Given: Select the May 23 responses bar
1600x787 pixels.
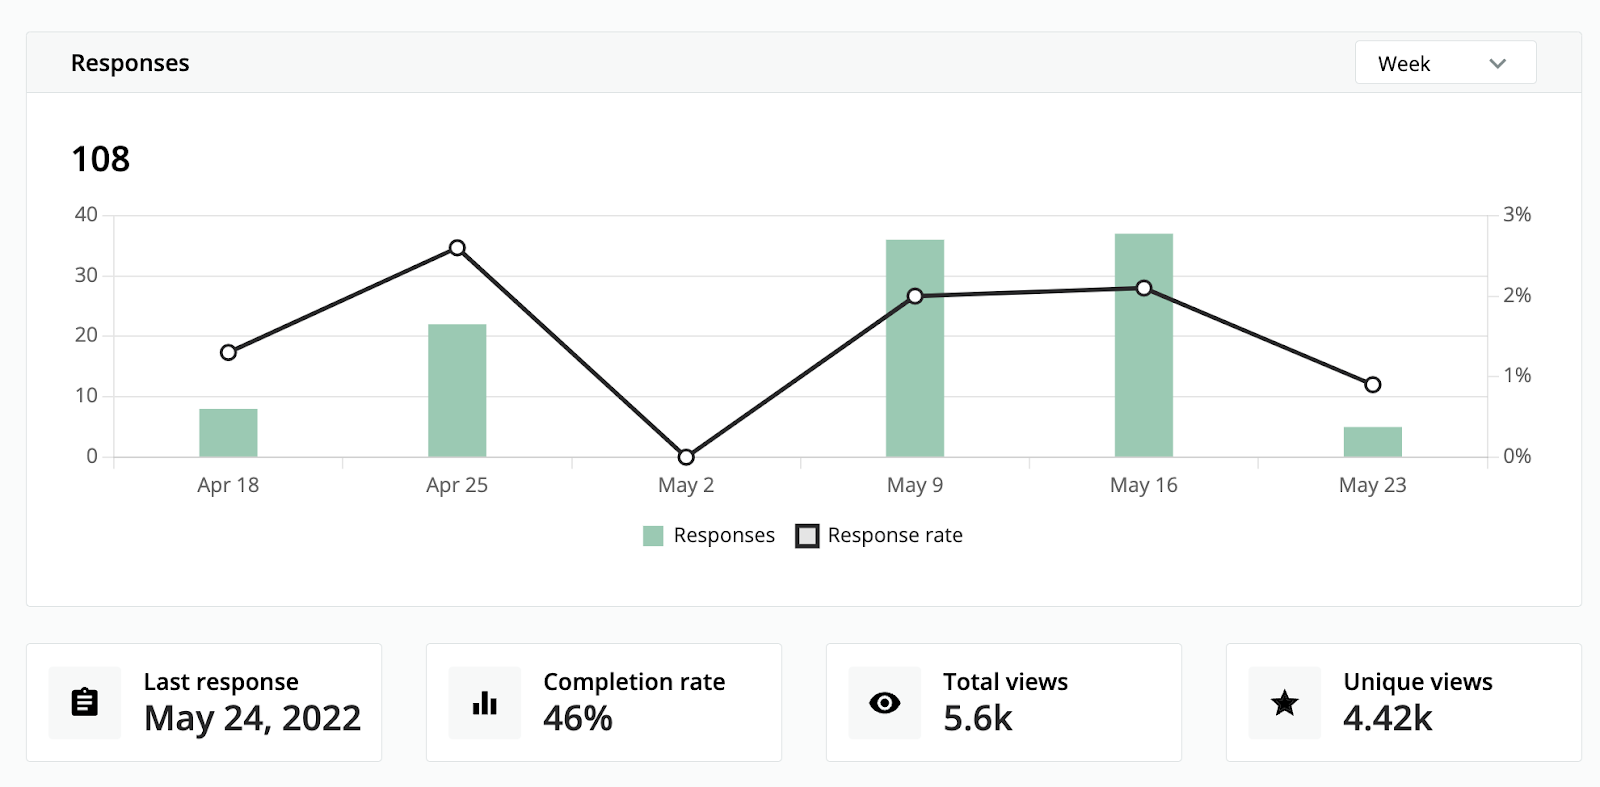Looking at the screenshot, I should coord(1373,442).
